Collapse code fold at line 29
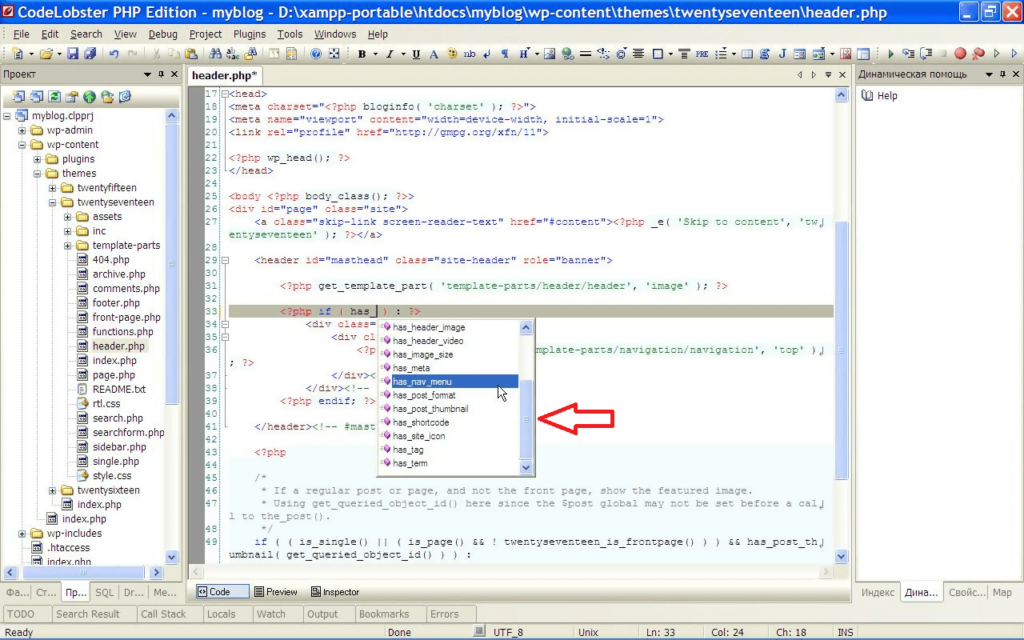This screenshot has width=1024, height=640. pyautogui.click(x=225, y=260)
